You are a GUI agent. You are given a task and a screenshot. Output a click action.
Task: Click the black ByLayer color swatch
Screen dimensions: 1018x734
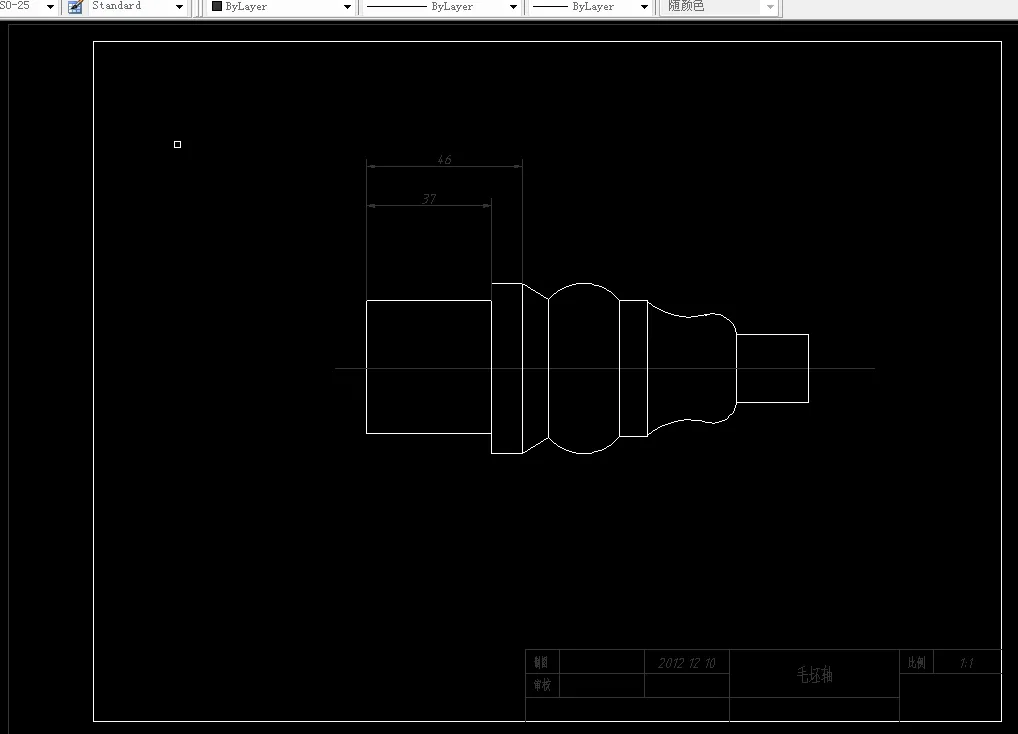[217, 6]
